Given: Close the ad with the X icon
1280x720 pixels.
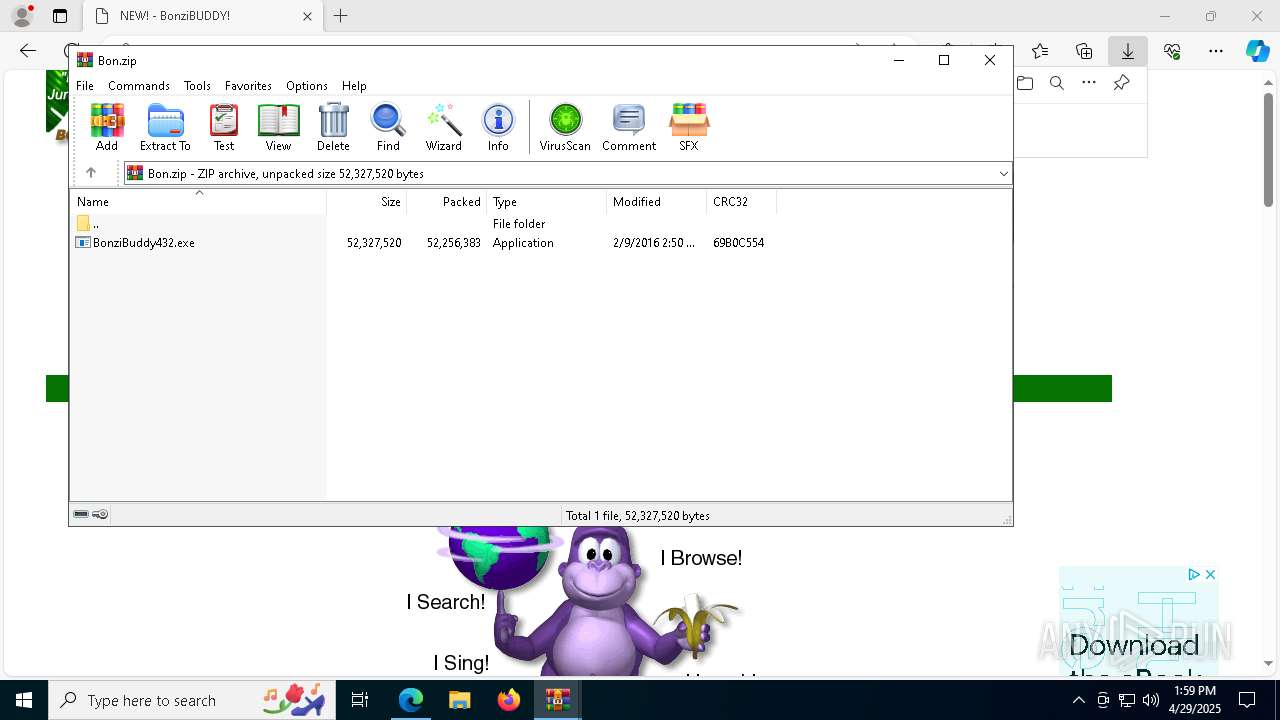Looking at the screenshot, I should pyautogui.click(x=1210, y=575).
